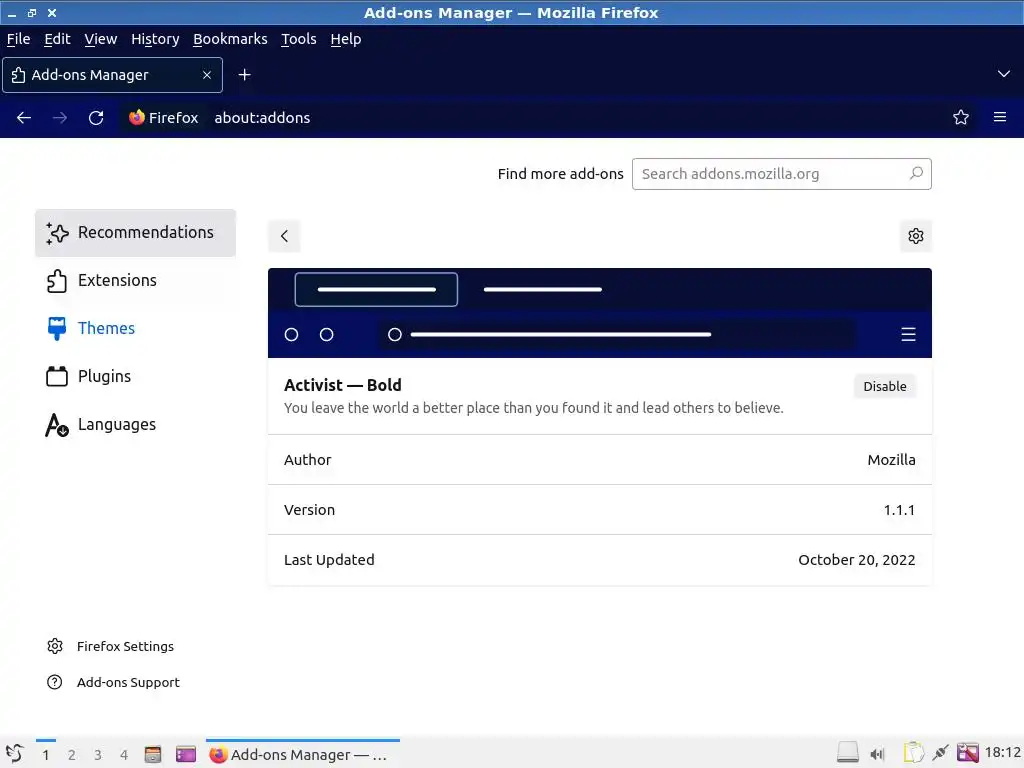Open the Recommendations category
1024x768 pixels.
[135, 232]
